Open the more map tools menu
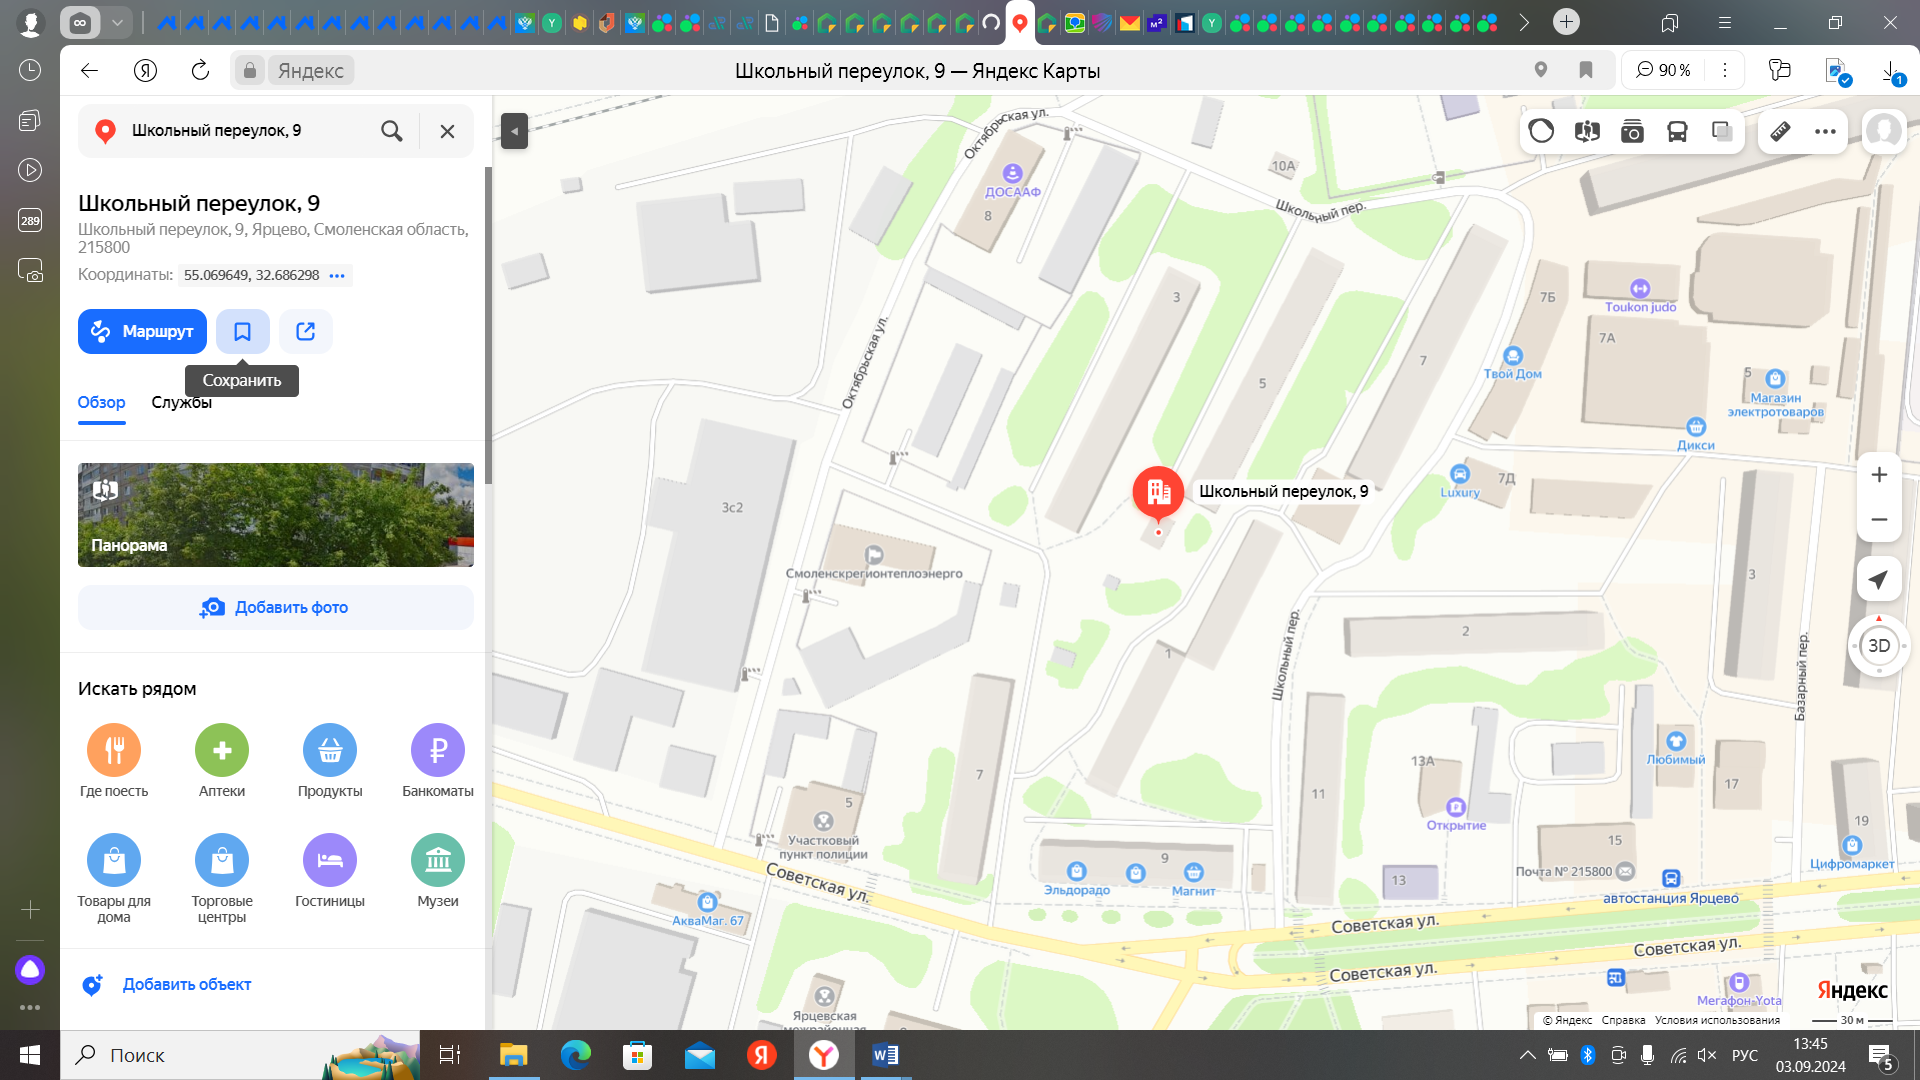 (1825, 132)
